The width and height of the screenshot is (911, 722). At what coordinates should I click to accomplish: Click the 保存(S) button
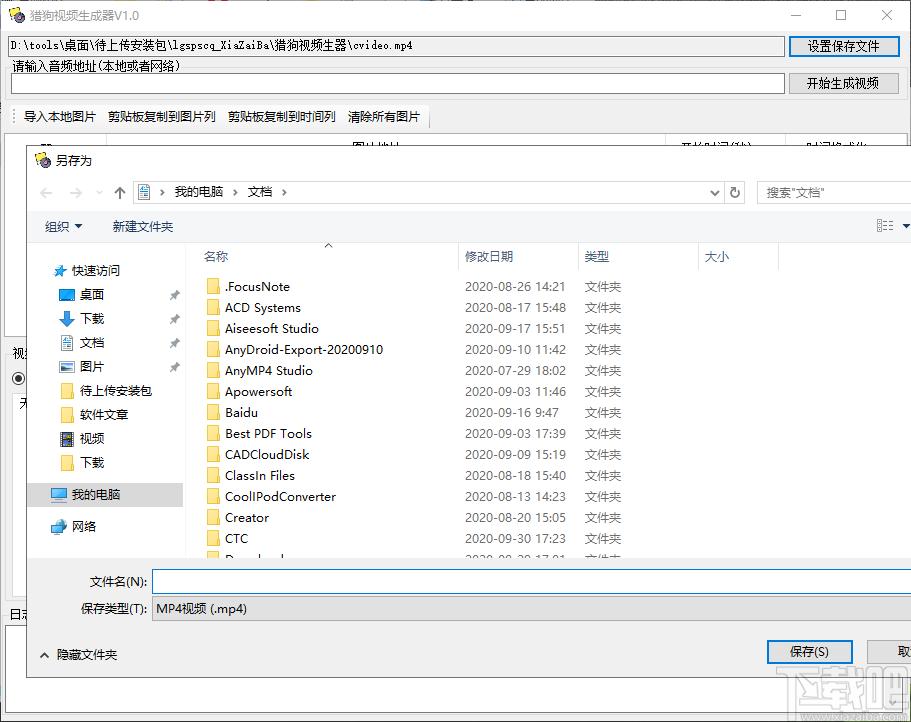(x=809, y=652)
